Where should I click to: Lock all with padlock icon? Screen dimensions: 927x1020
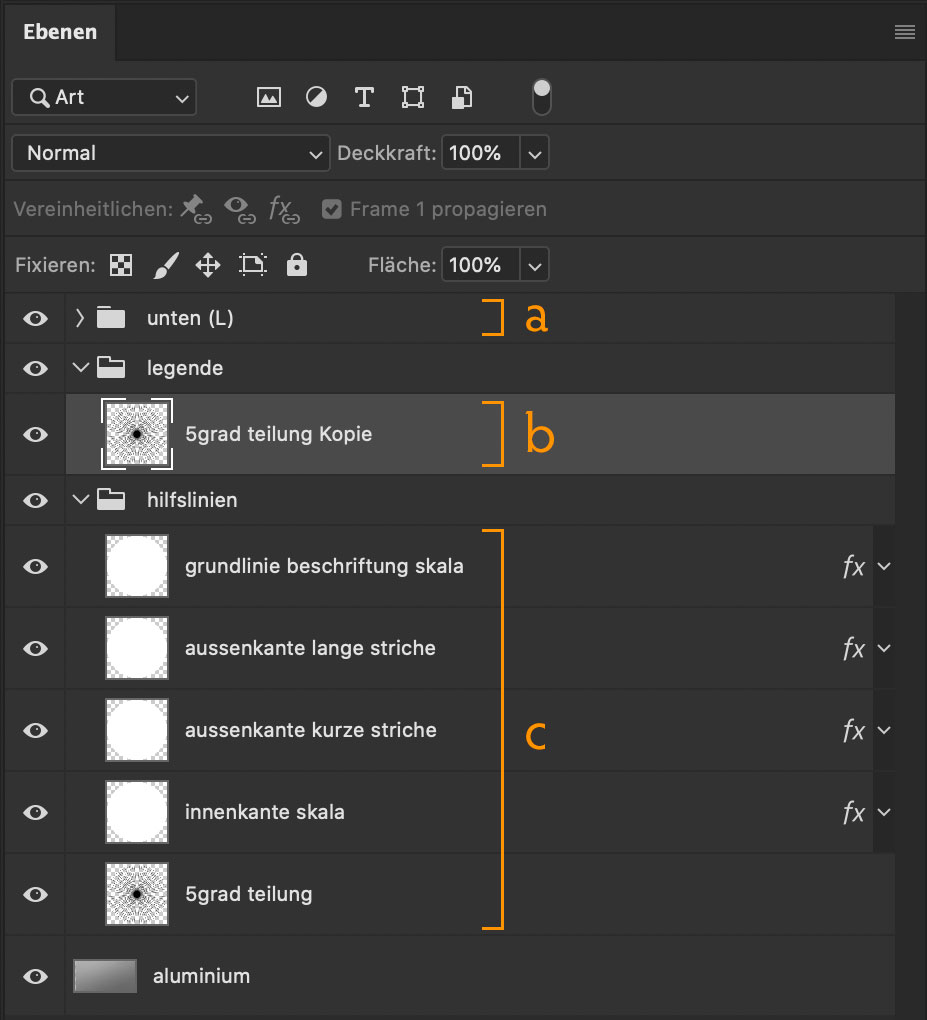click(297, 265)
